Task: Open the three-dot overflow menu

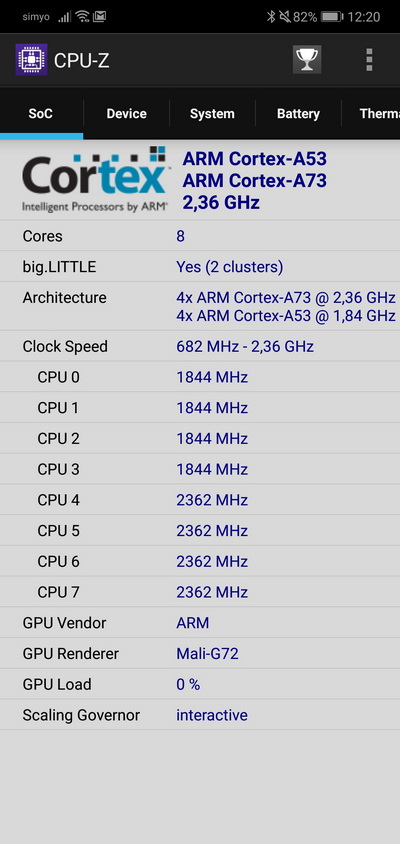Action: click(x=369, y=60)
